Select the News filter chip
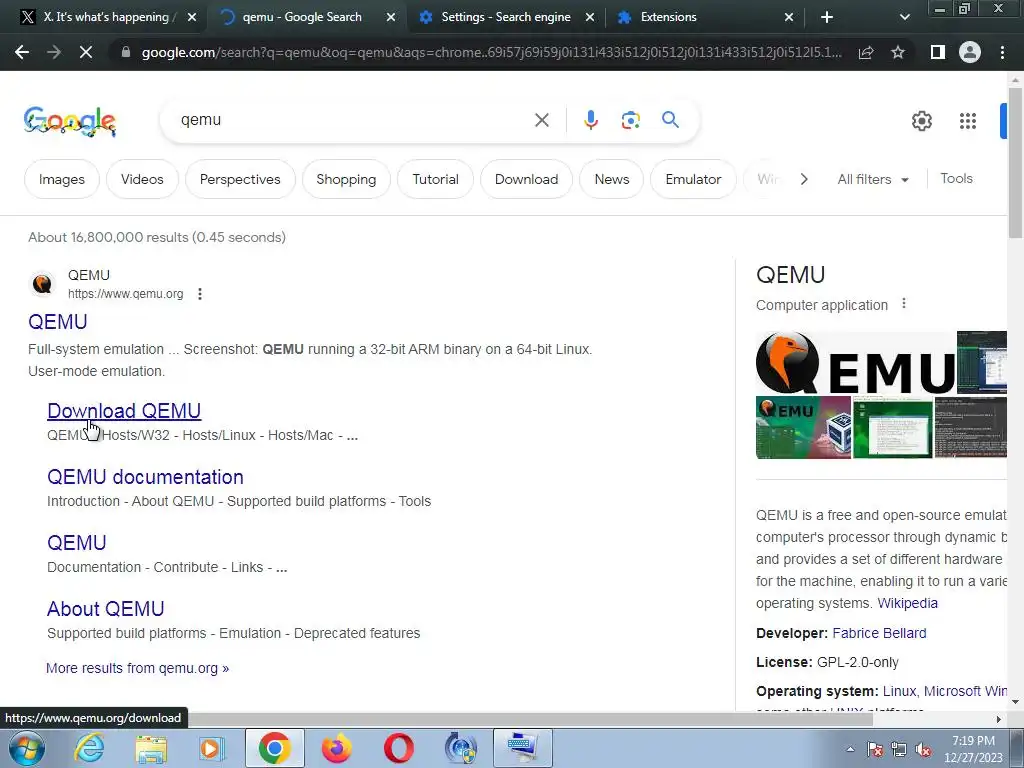 coord(612,179)
